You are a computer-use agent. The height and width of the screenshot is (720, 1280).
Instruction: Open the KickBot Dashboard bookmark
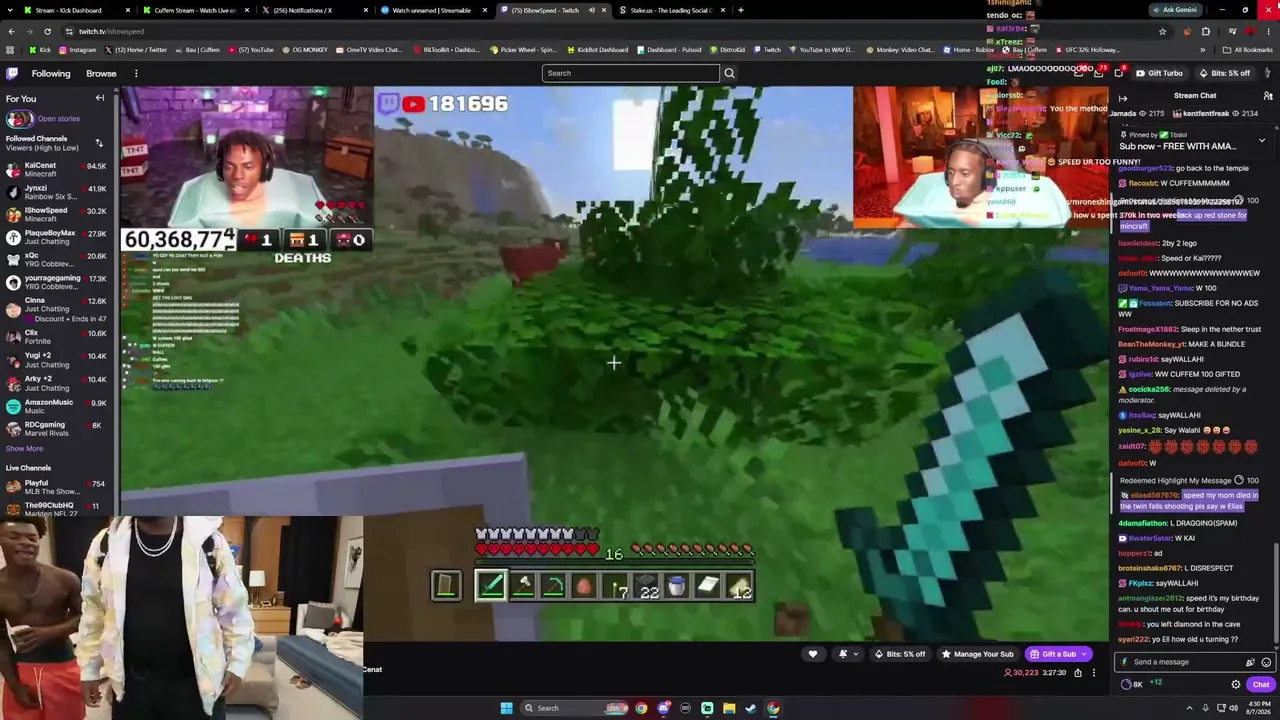tap(598, 50)
